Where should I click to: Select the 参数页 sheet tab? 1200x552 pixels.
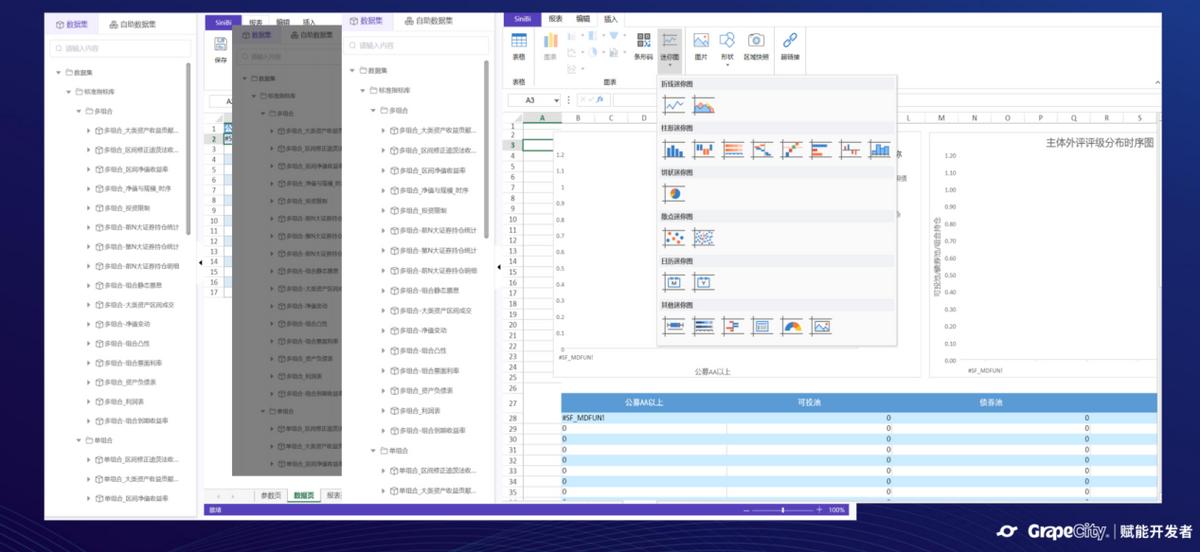coord(270,495)
